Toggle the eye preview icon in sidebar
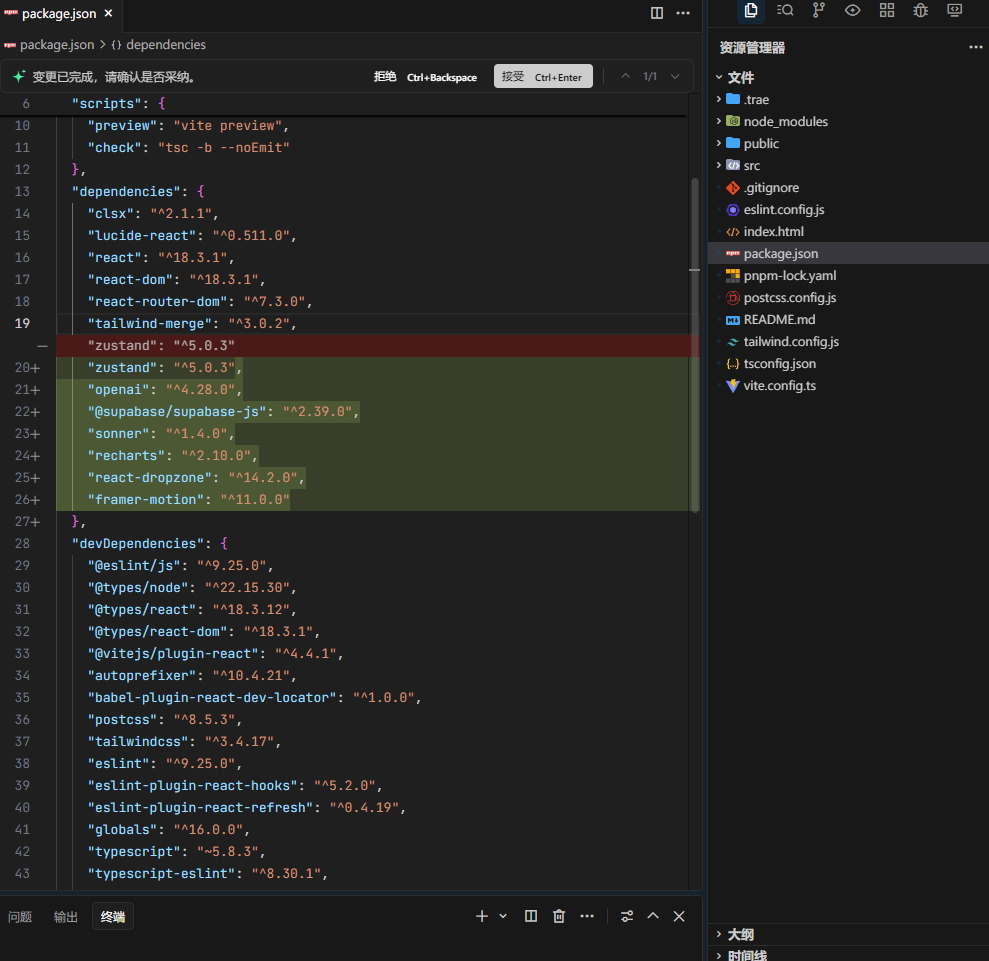Image resolution: width=989 pixels, height=961 pixels. click(853, 10)
